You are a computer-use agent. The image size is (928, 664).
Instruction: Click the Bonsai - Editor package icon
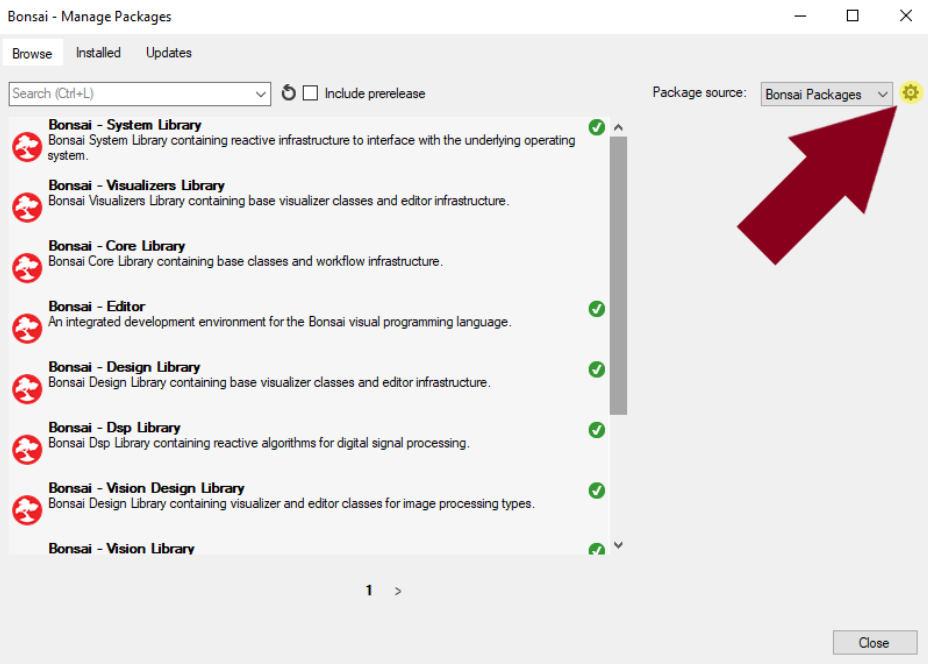(x=27, y=328)
